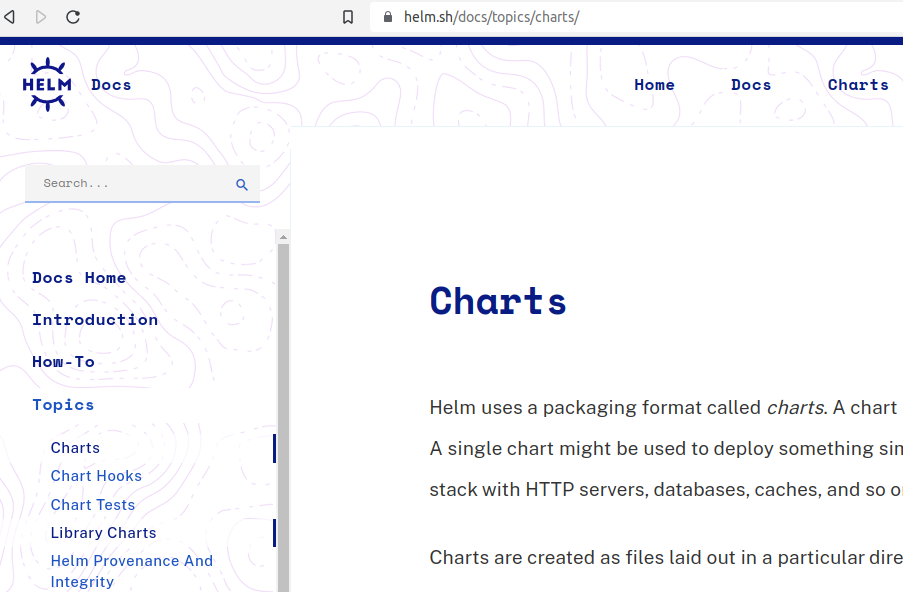Screen dimensions: 903x592
Task: Click the browser reload icon
Action: pos(71,16)
